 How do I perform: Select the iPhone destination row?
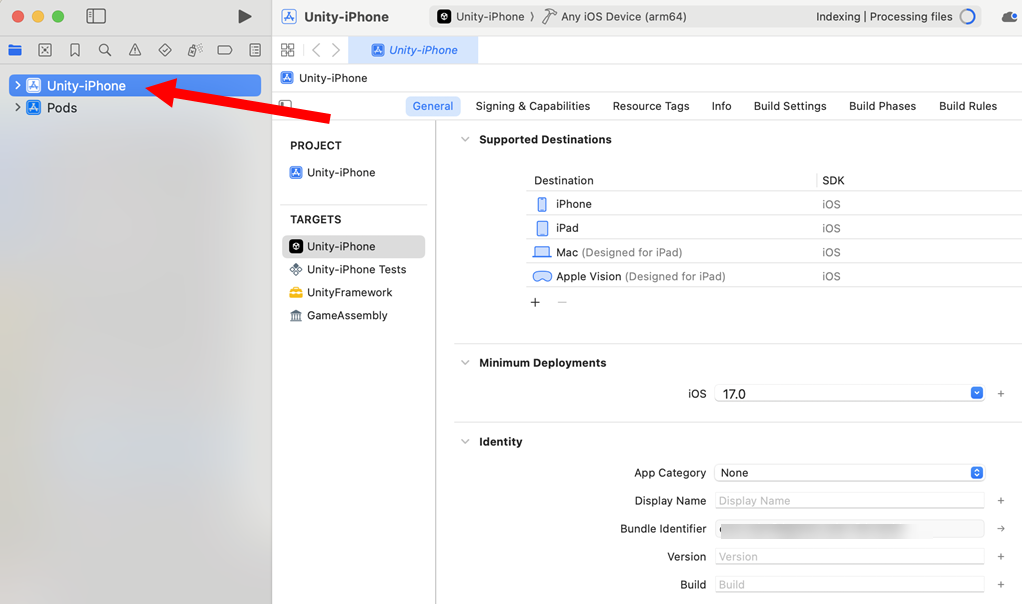[x=774, y=204]
